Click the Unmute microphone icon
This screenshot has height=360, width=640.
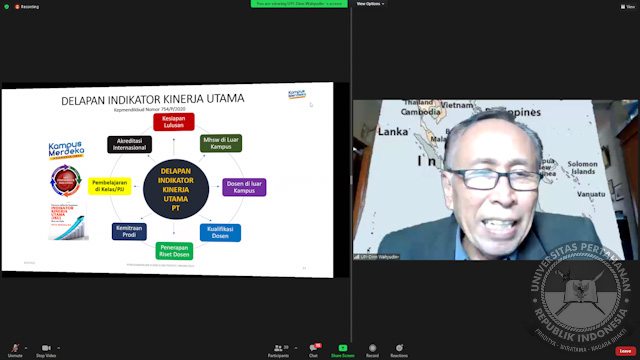coord(15,348)
